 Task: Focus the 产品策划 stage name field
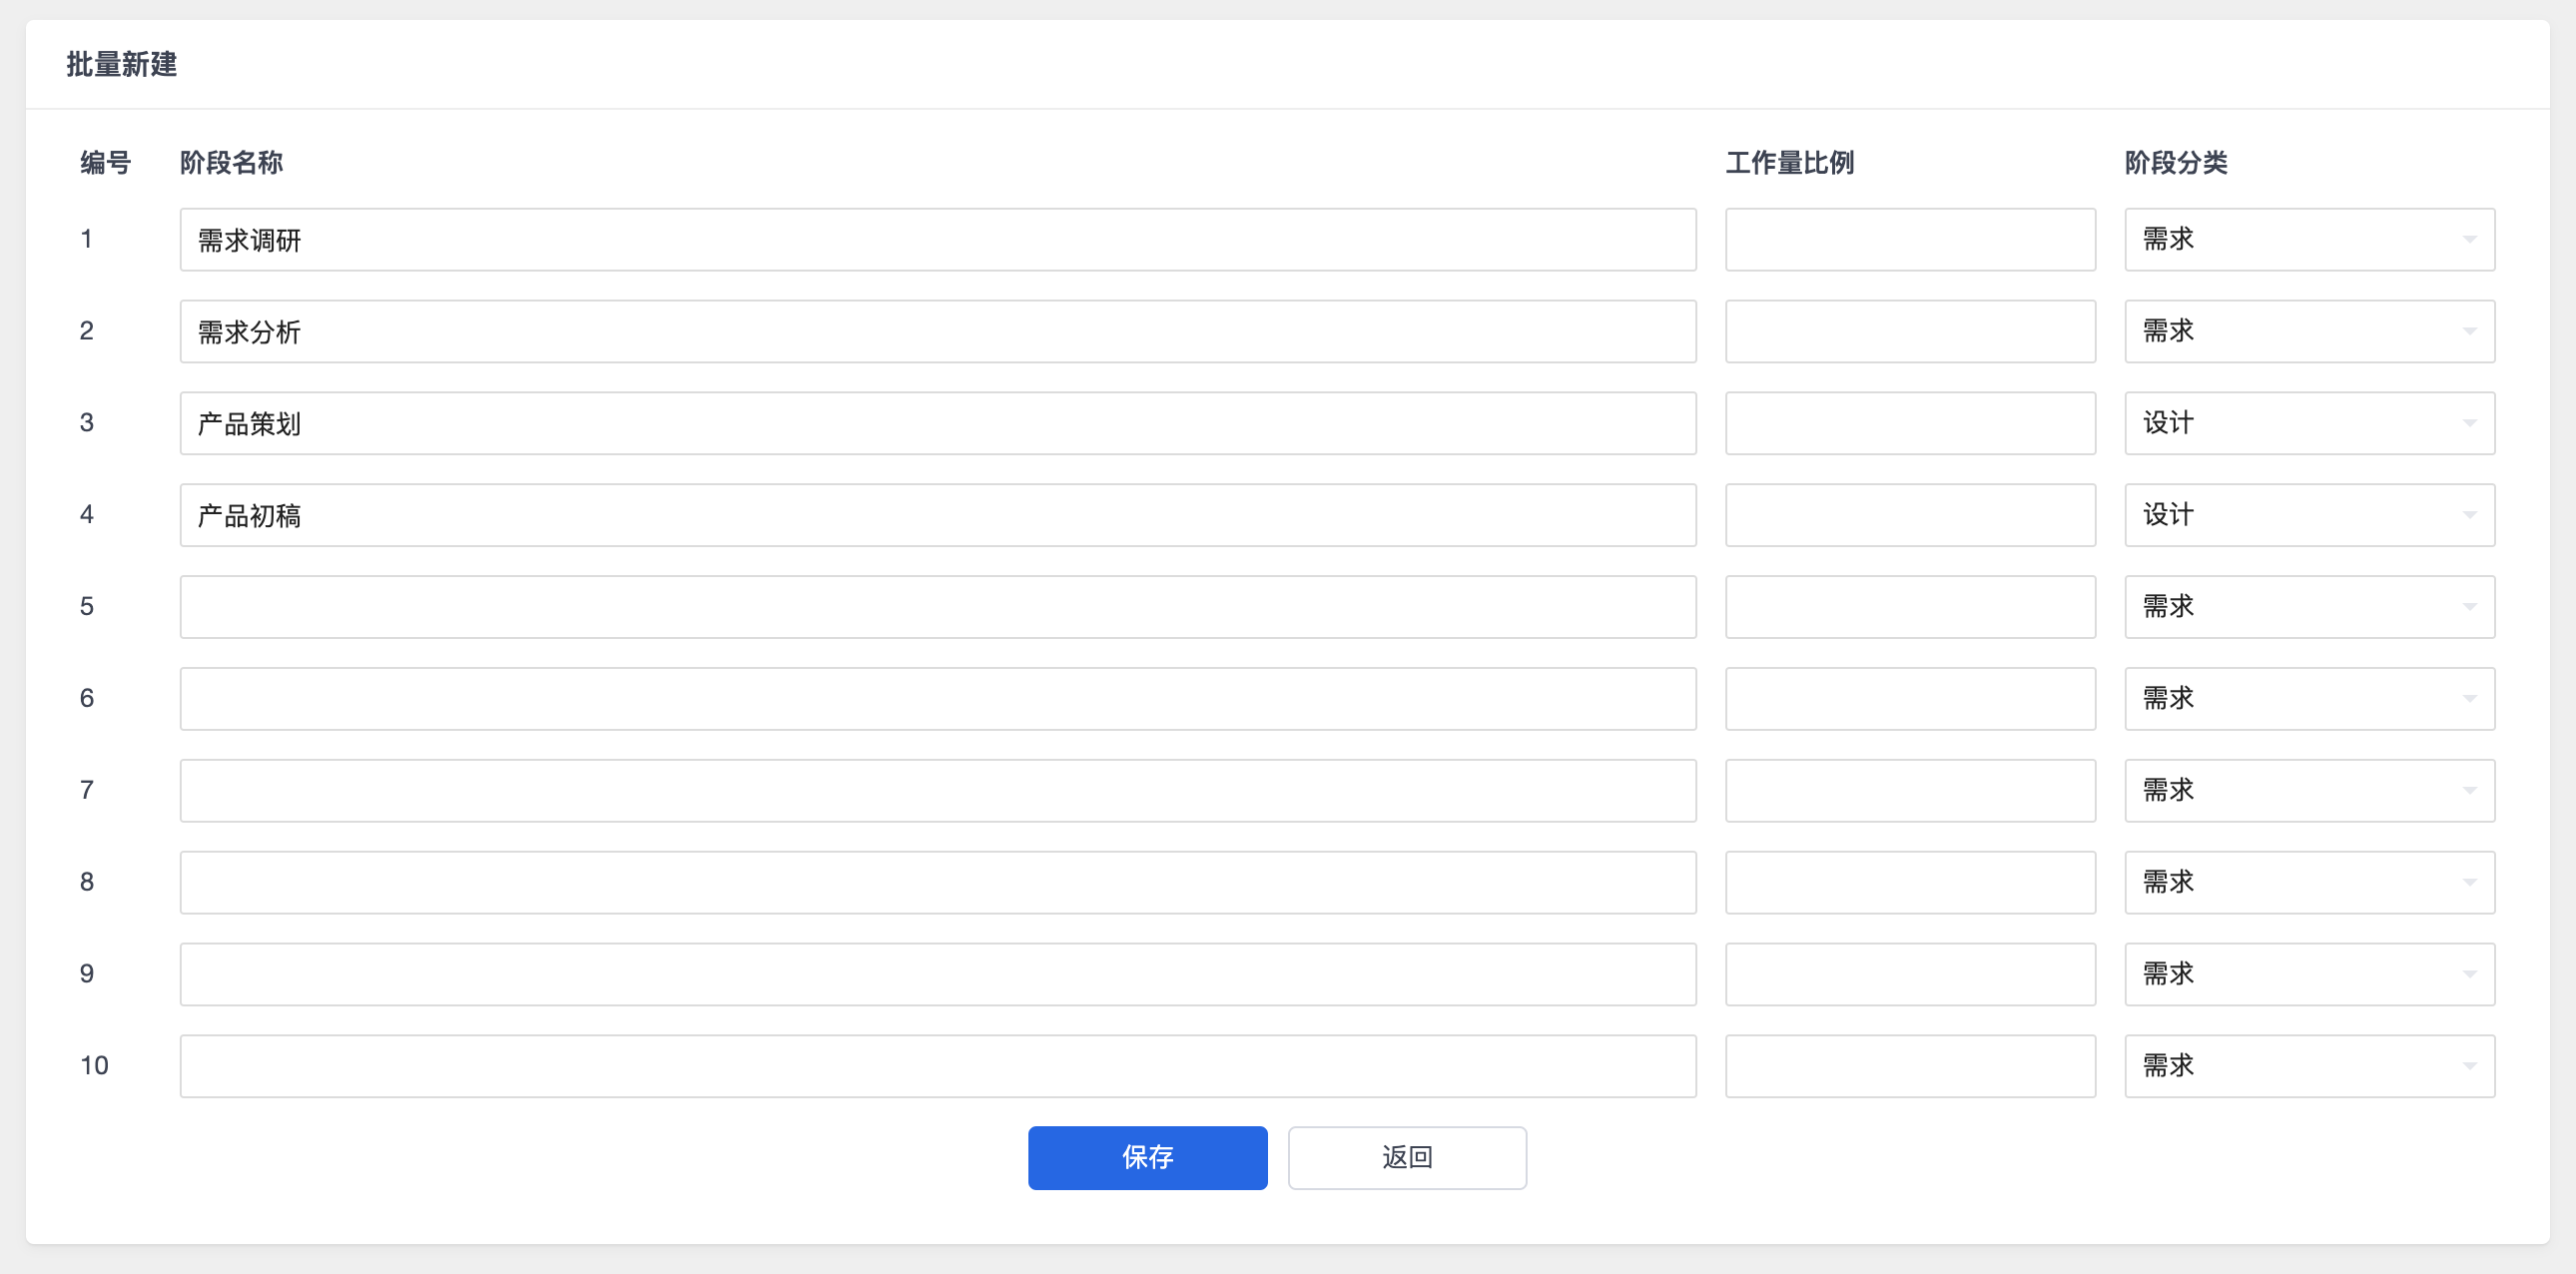pyautogui.click(x=937, y=424)
